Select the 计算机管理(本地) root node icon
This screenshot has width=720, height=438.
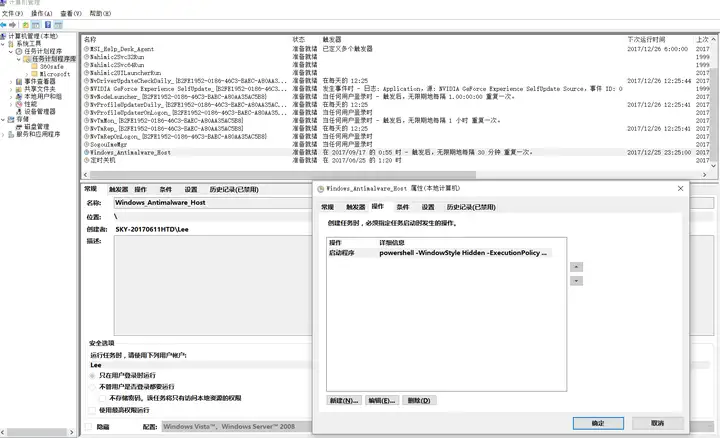coord(4,36)
